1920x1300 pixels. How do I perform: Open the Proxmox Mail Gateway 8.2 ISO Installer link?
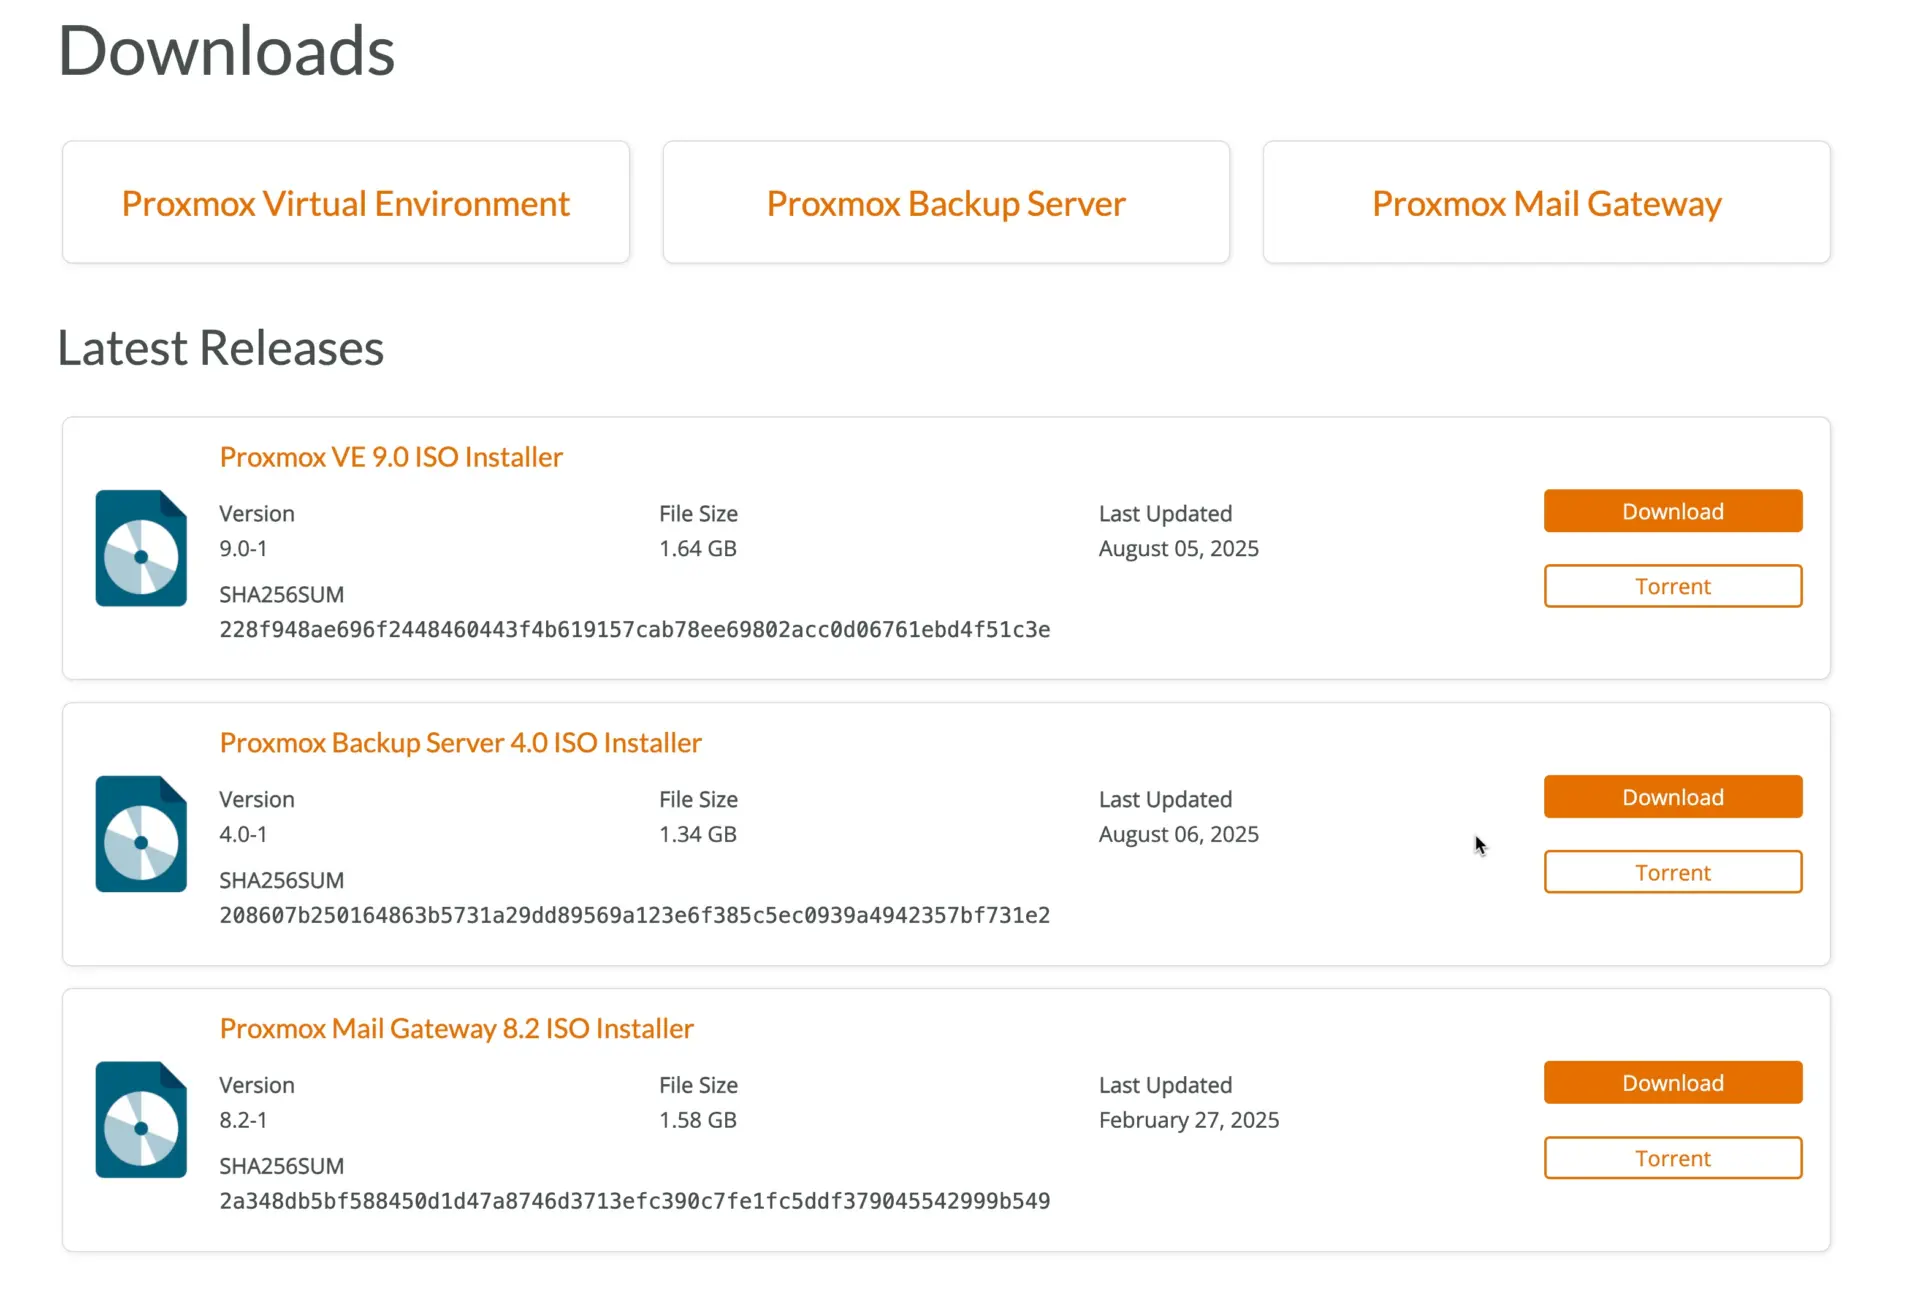(456, 1027)
